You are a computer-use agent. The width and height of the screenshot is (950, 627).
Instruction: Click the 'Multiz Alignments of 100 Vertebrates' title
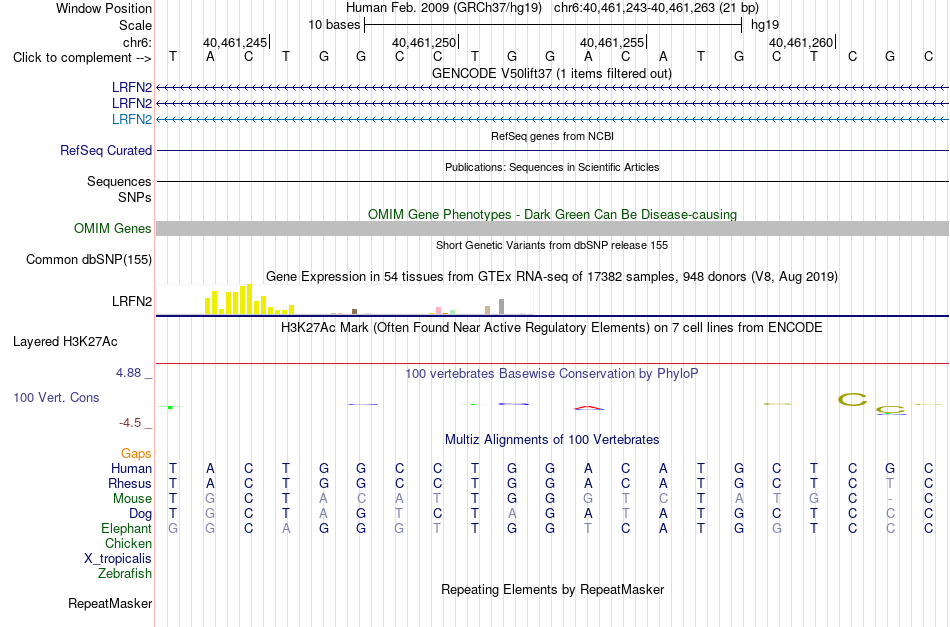[x=552, y=439]
